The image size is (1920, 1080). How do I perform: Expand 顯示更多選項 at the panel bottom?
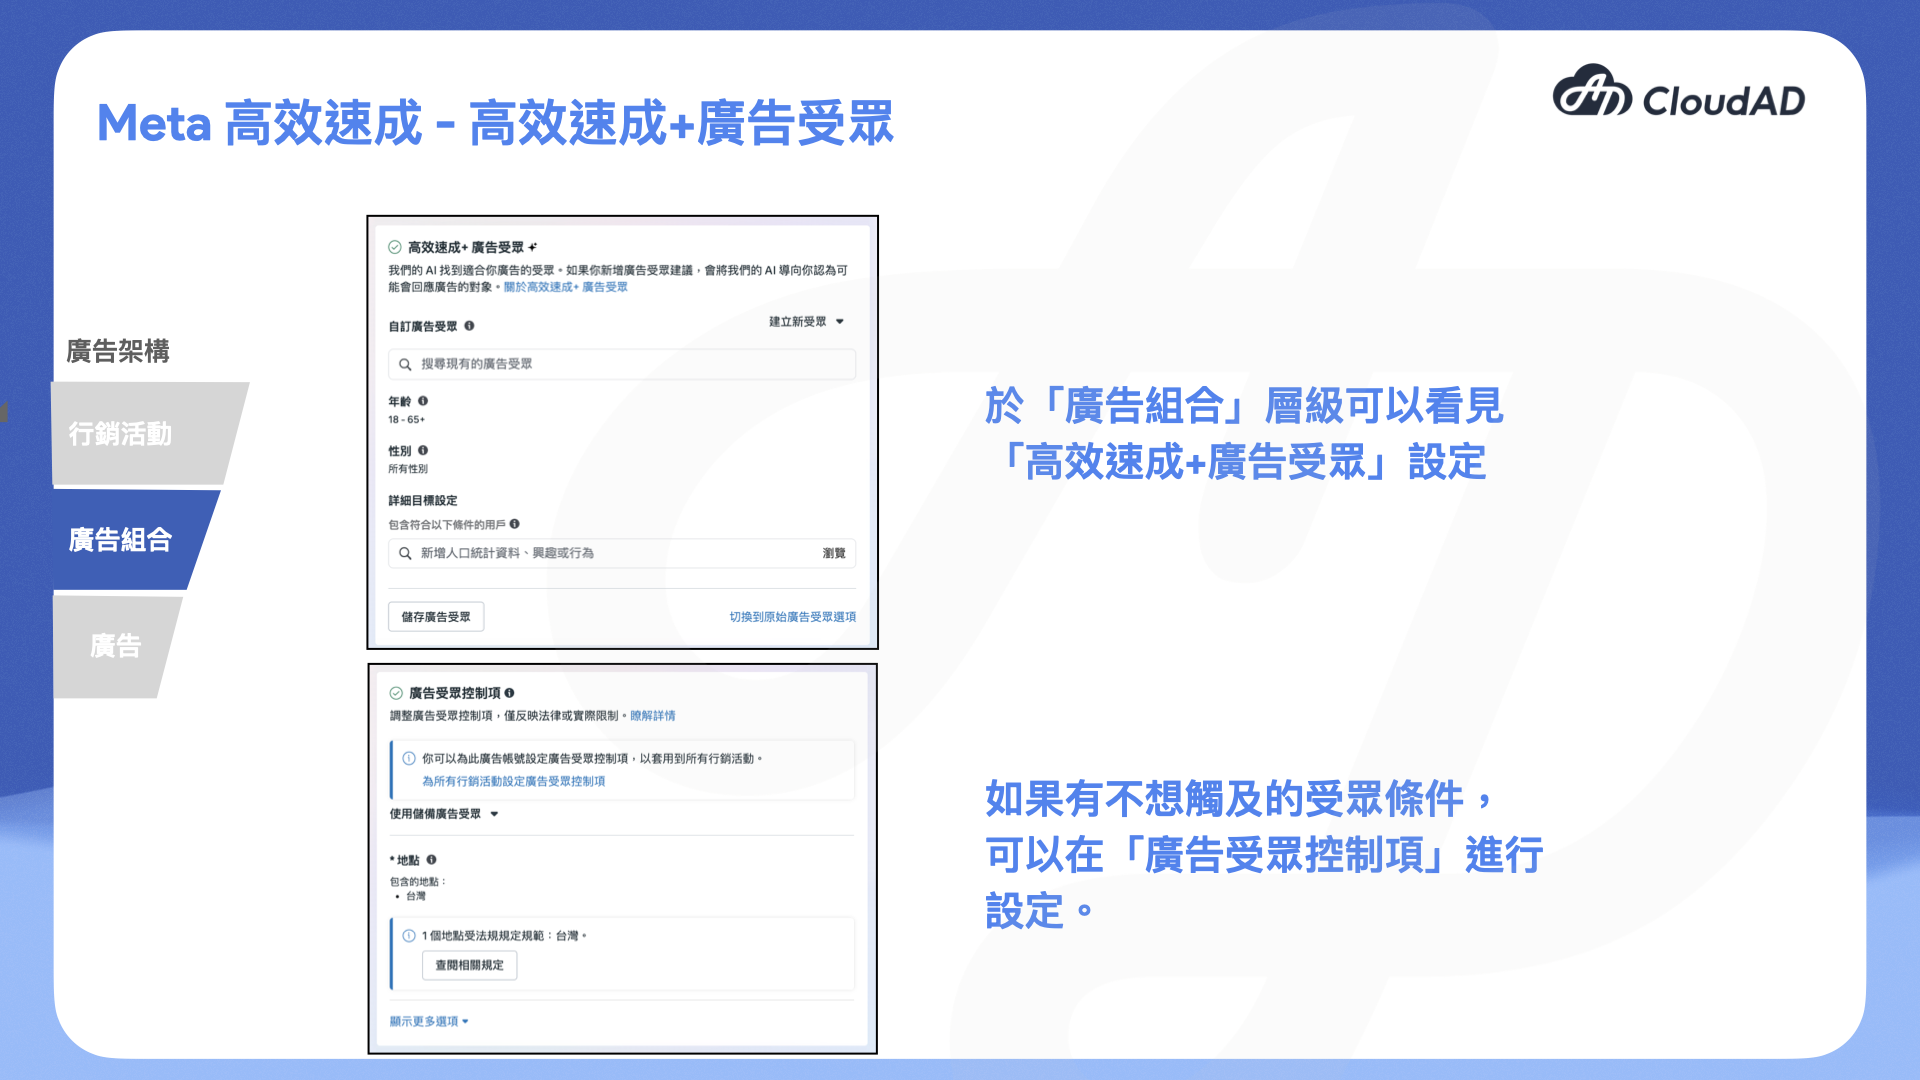coord(428,1020)
